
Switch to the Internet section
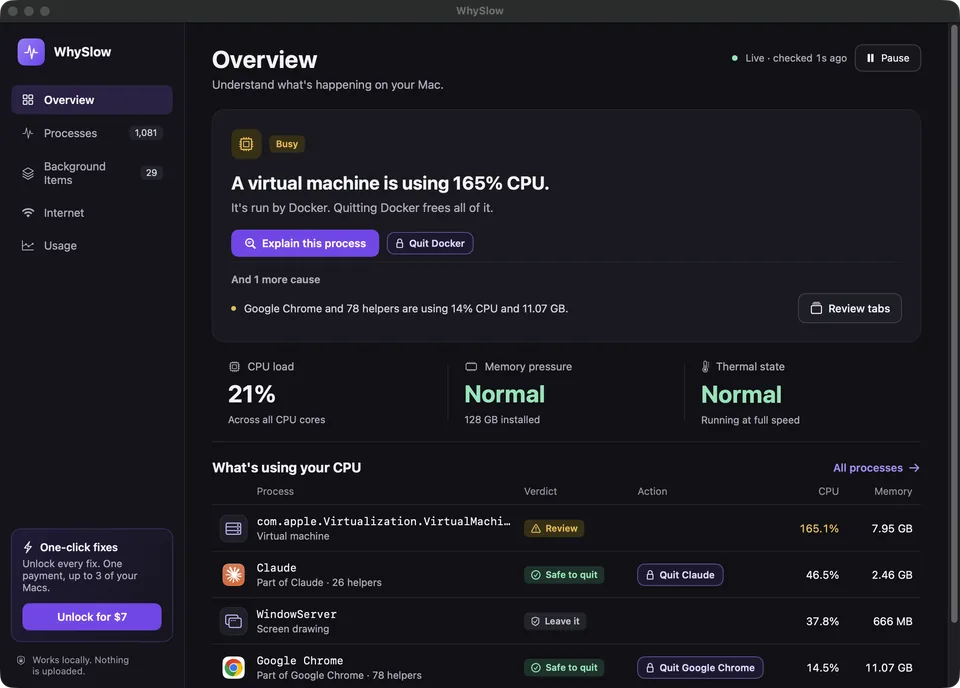92,213
